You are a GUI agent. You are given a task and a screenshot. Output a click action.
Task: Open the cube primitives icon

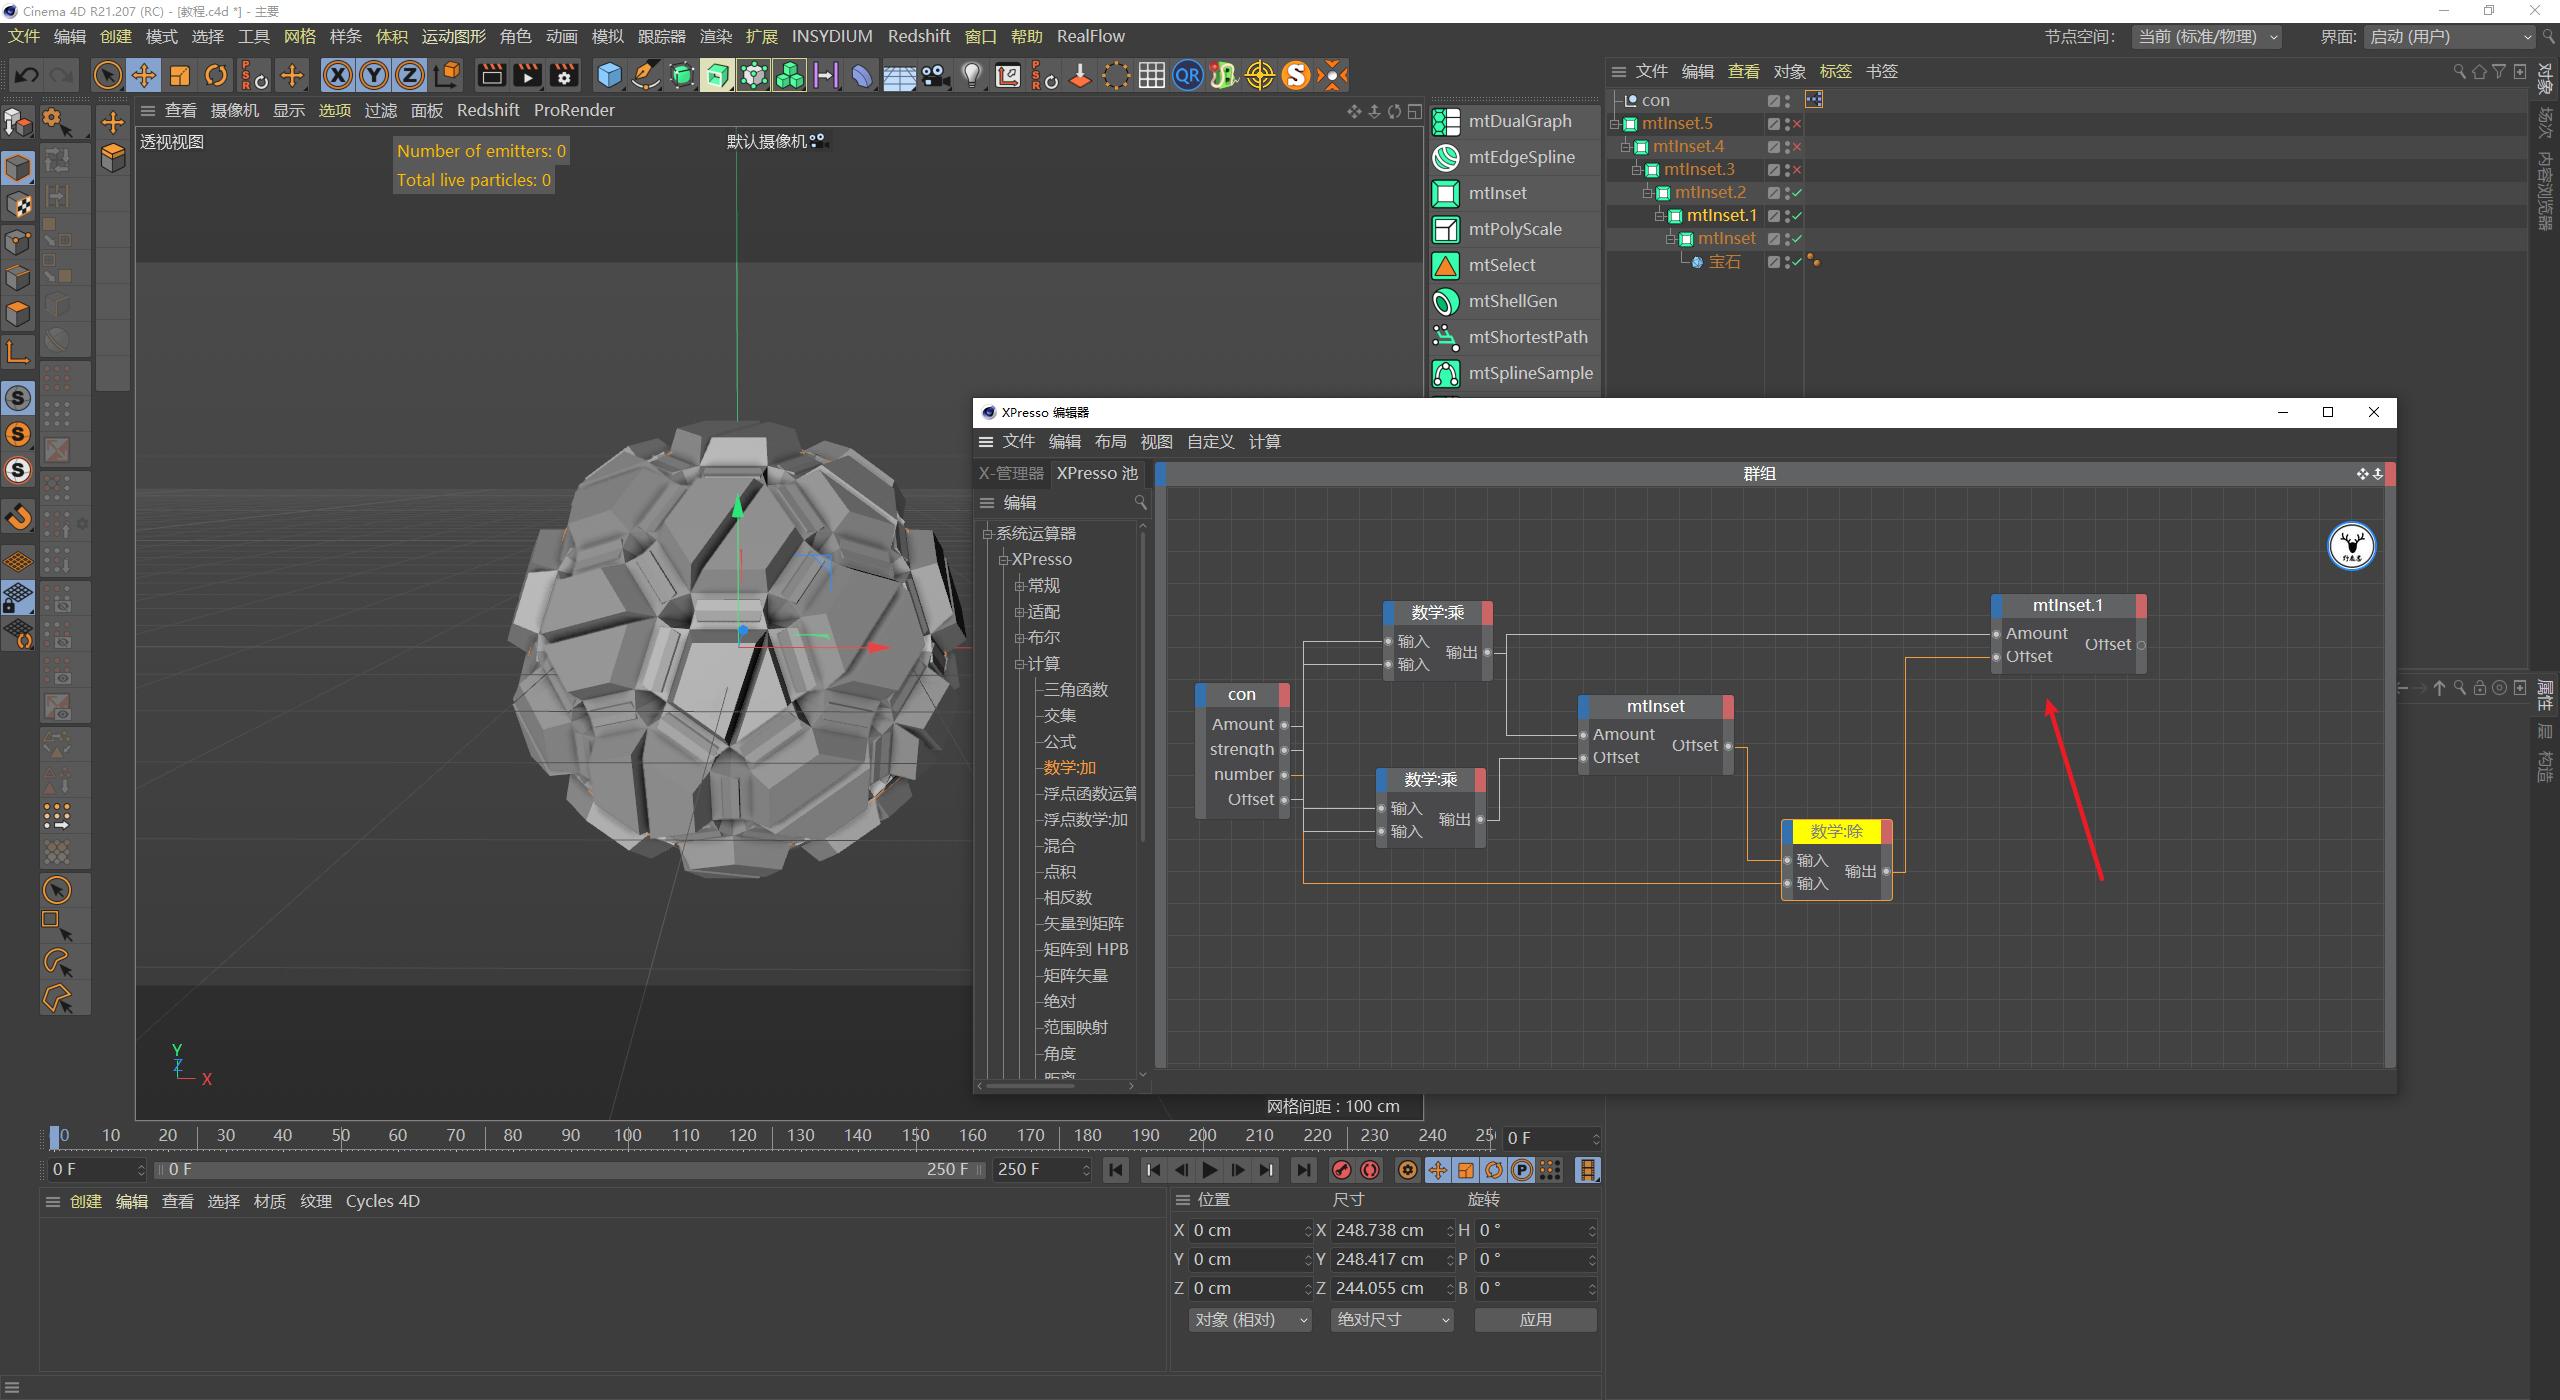coord(608,75)
